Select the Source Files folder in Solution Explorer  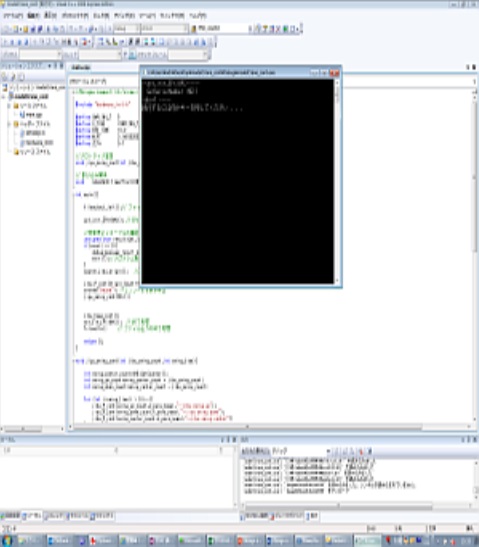pos(31,106)
